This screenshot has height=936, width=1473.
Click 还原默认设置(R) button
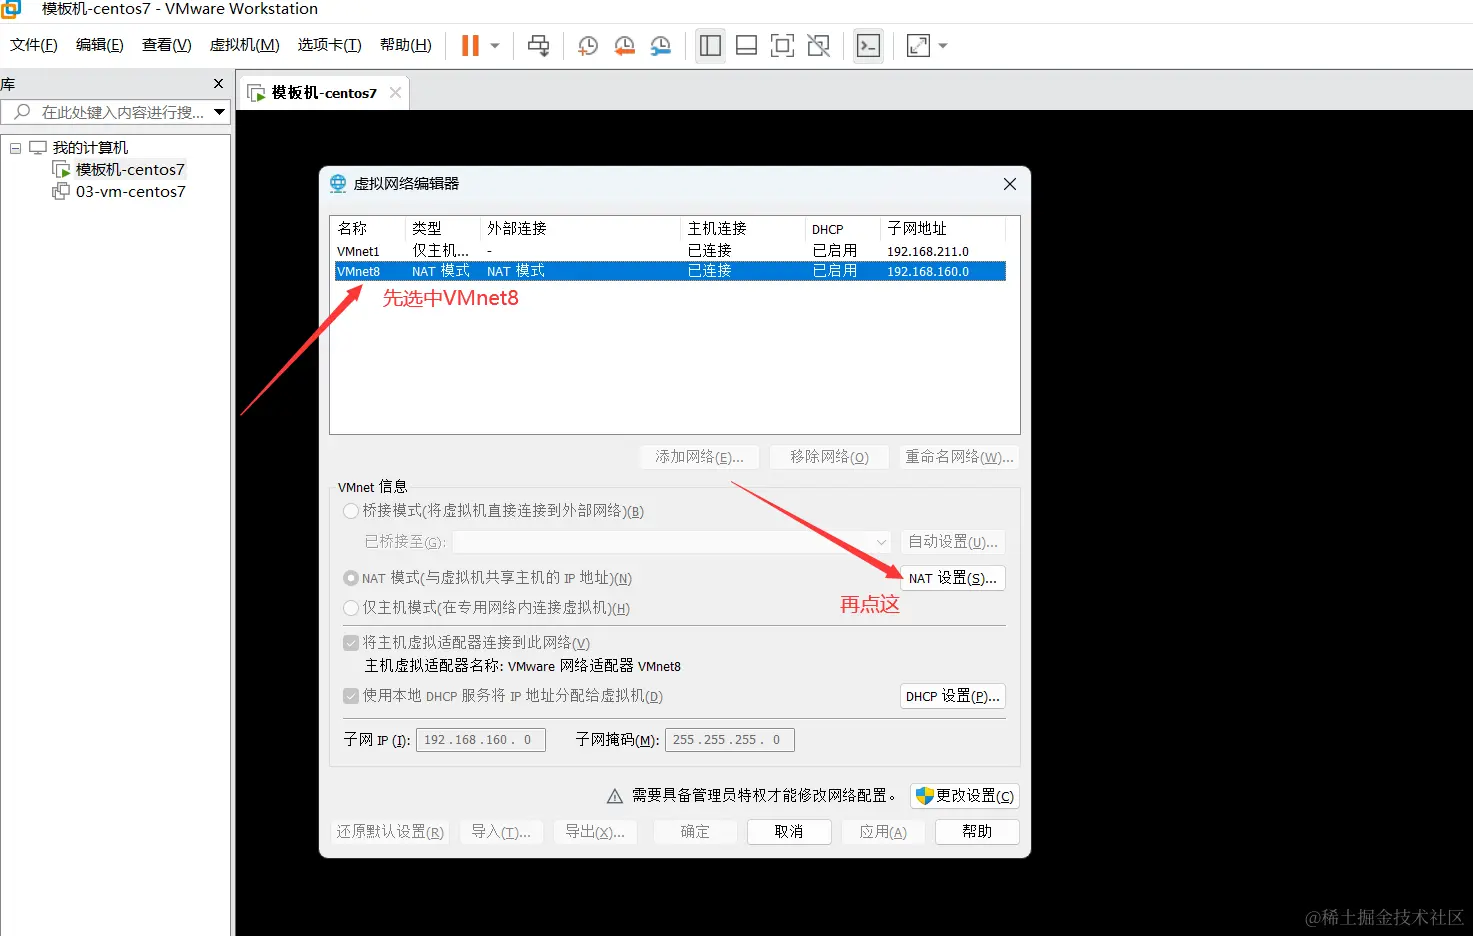coord(390,832)
